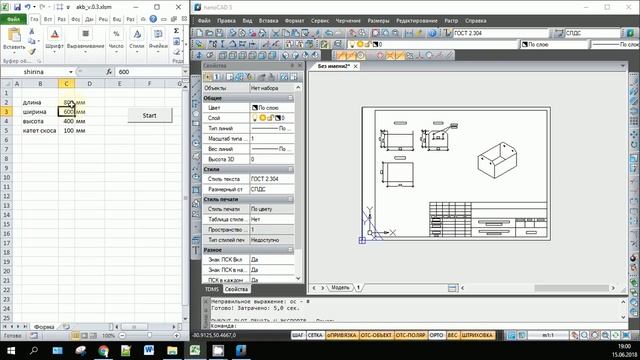Open Chrome from Windows taskbar
640x360 pixels.
[103, 351]
